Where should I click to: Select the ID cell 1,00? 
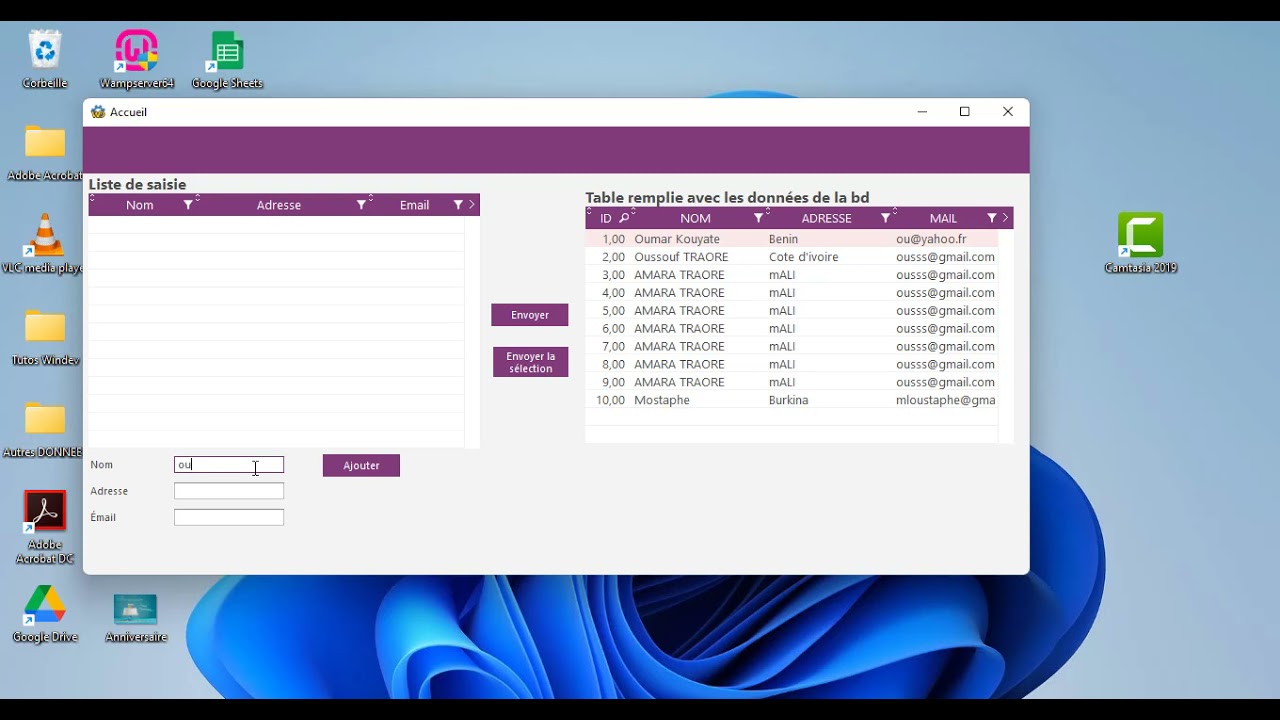[613, 239]
